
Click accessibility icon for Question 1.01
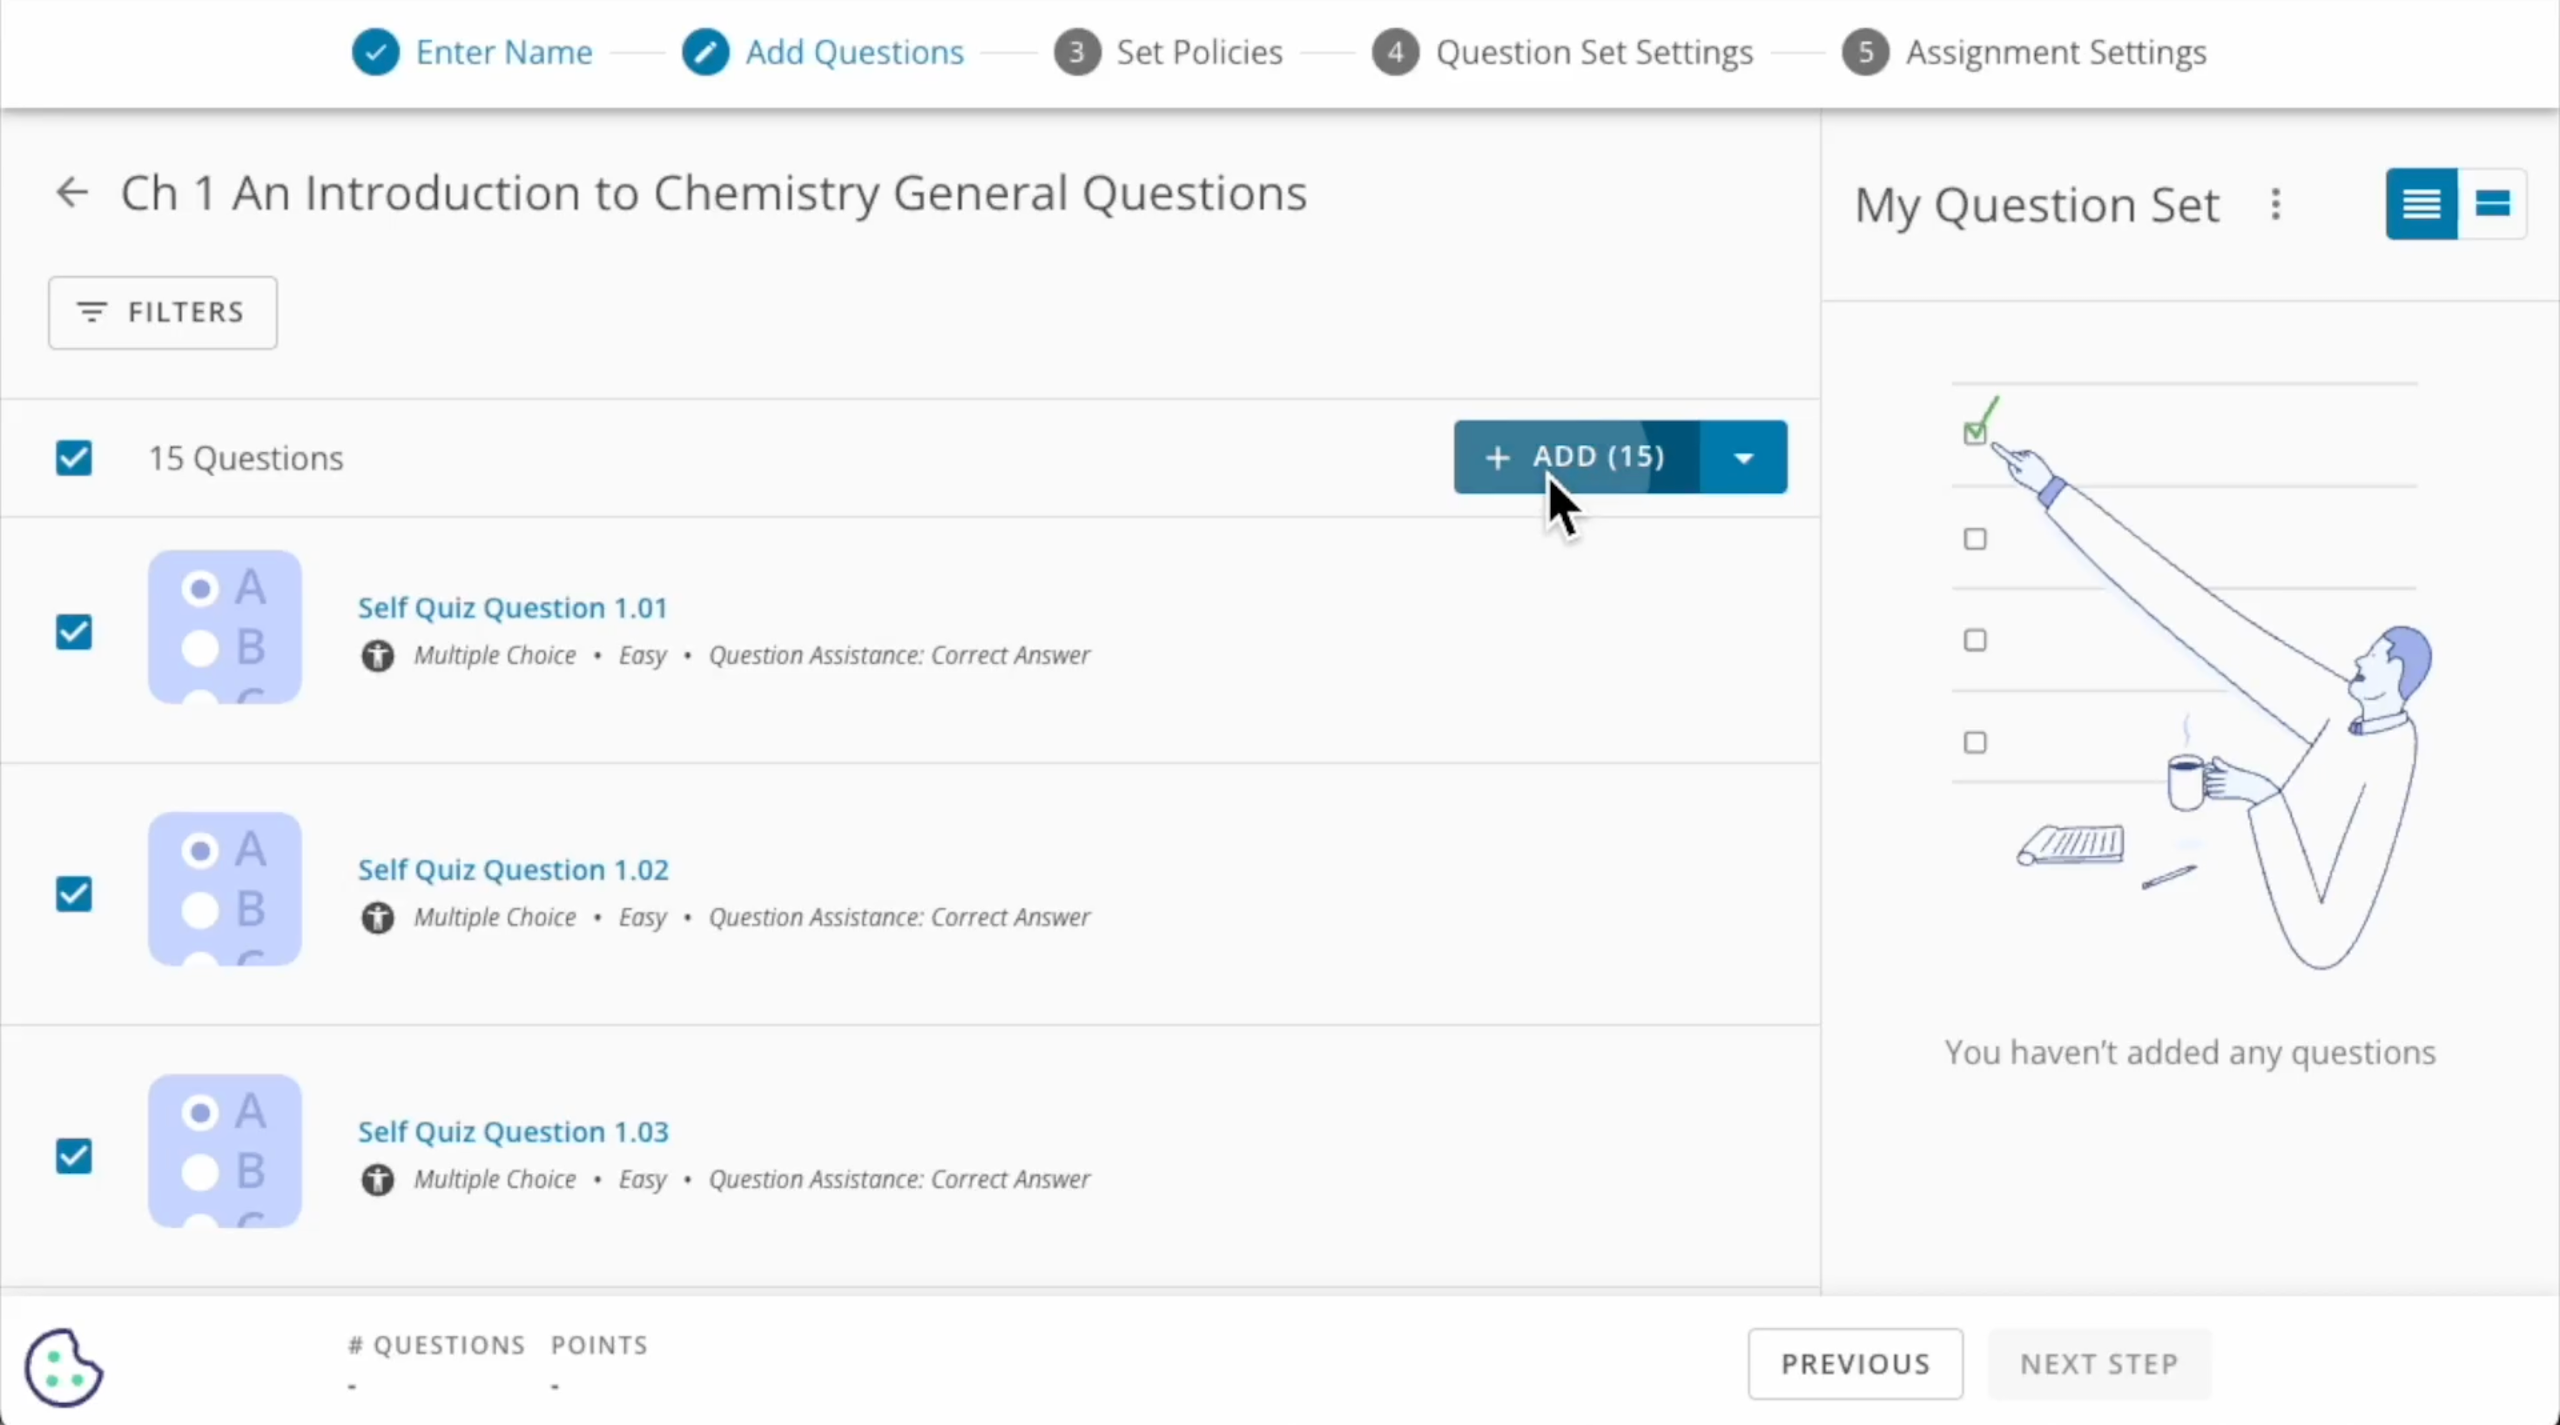[x=377, y=656]
